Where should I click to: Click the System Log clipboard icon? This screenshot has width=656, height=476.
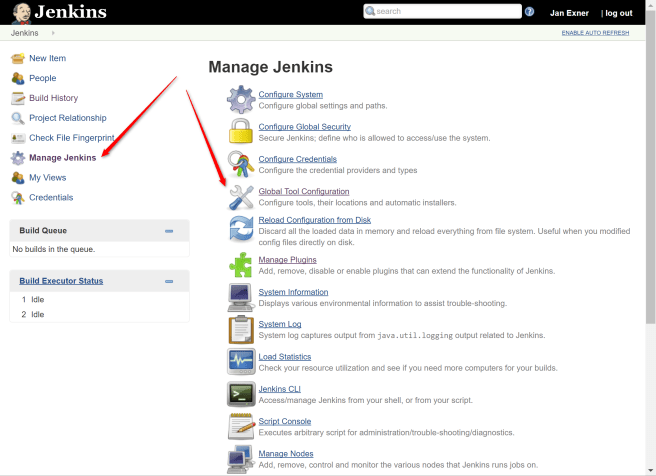(241, 329)
